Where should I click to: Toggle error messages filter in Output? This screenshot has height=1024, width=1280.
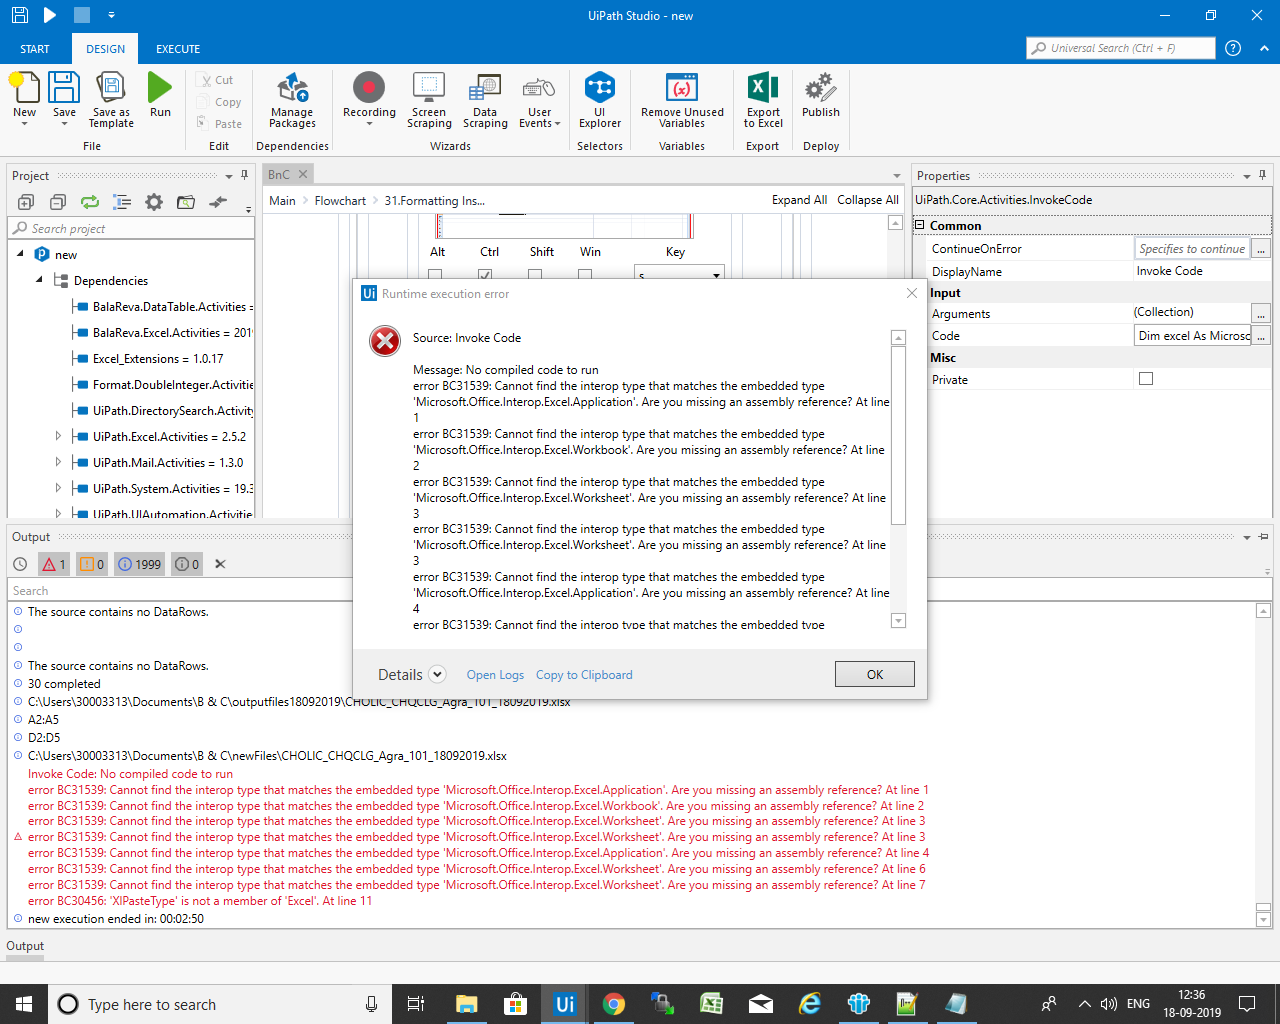54,564
